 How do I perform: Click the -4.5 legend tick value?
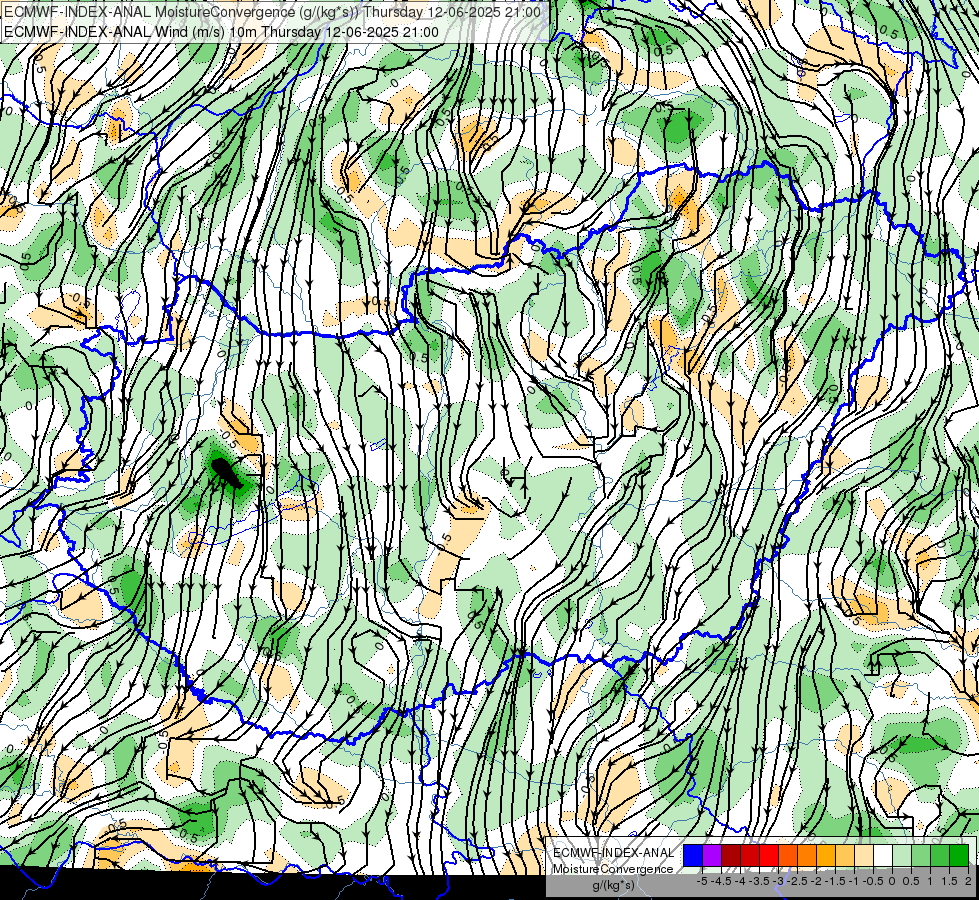(722, 881)
